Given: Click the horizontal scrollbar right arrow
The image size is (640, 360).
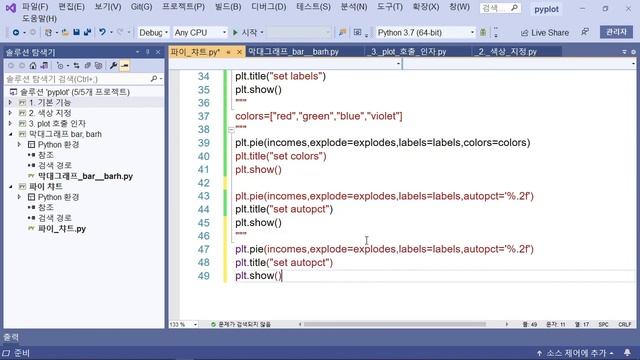Looking at the screenshot, I should click(507, 324).
